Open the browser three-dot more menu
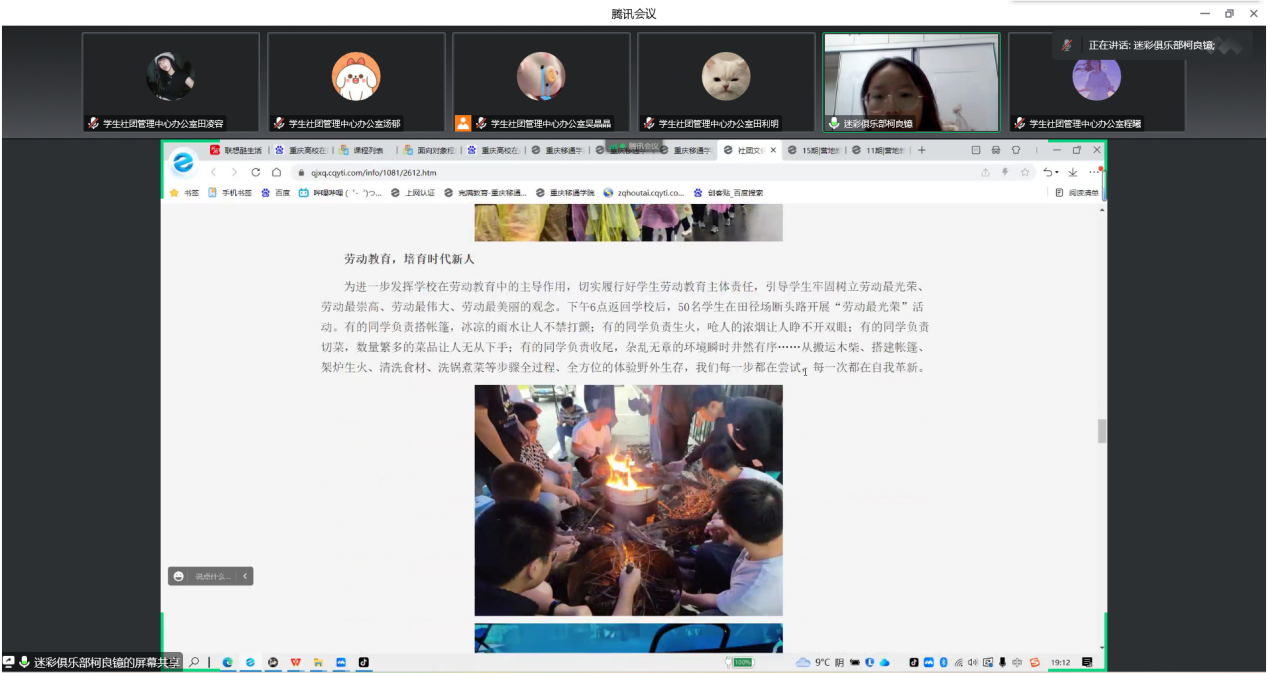The image size is (1268, 673). [1094, 172]
